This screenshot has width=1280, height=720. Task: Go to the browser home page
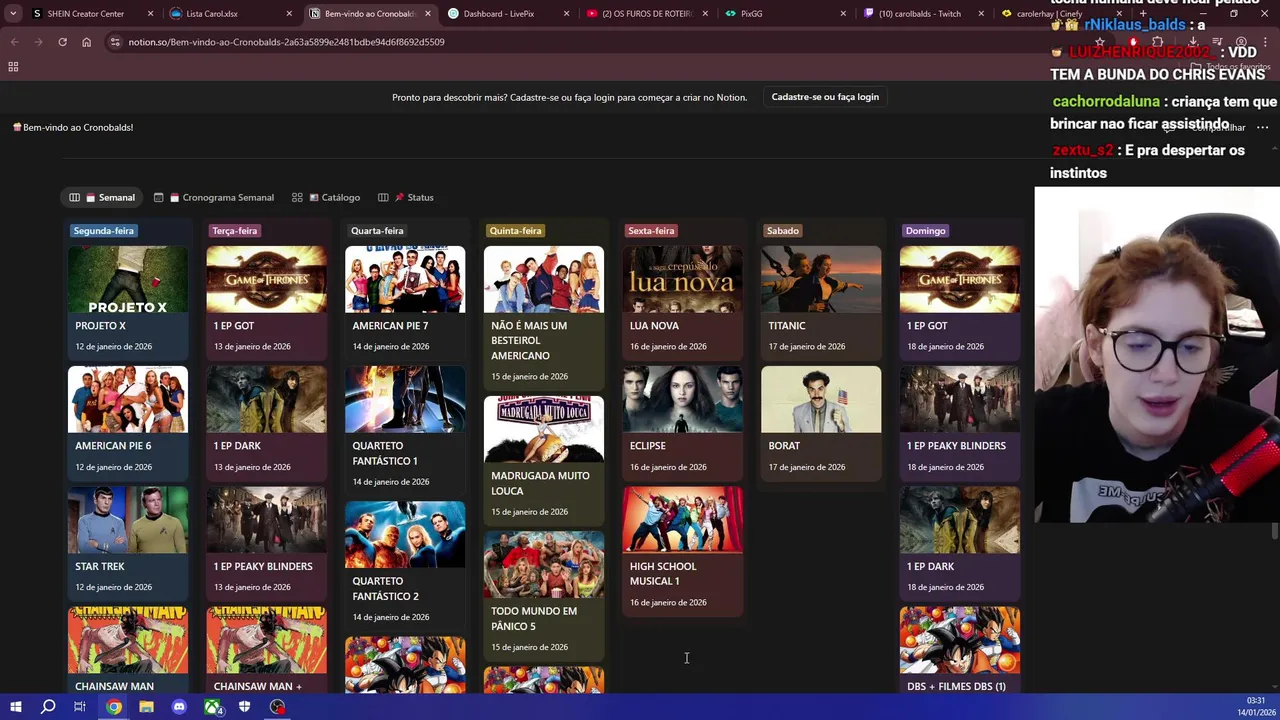click(86, 42)
